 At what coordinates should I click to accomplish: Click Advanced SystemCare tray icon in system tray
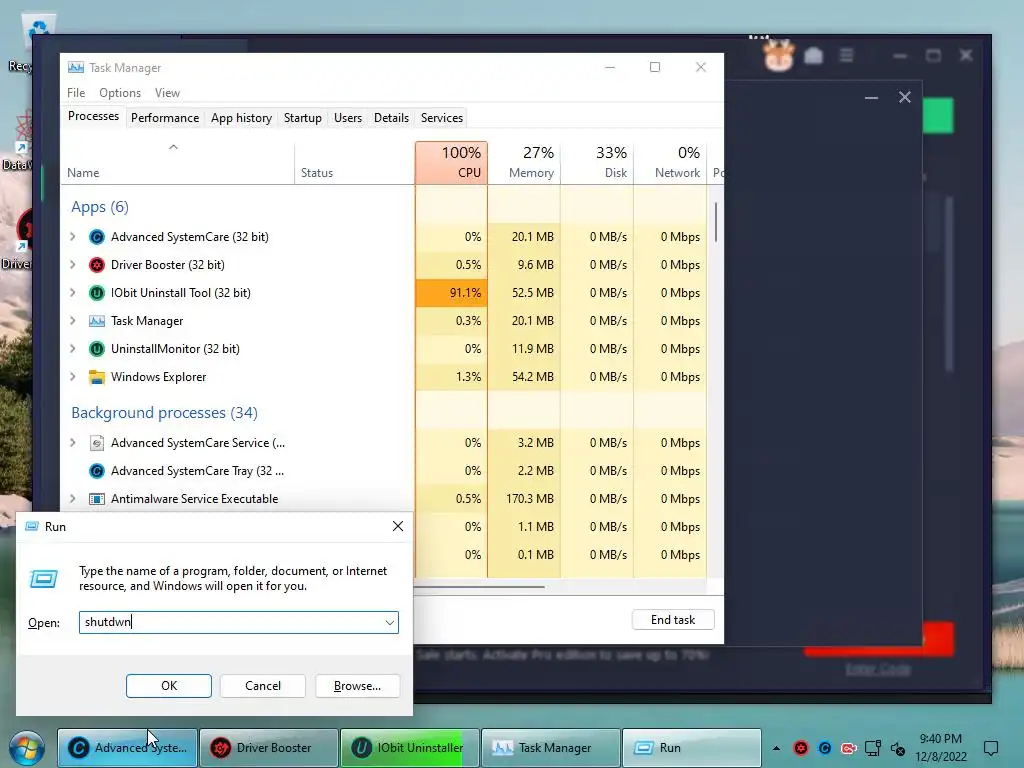[825, 748]
